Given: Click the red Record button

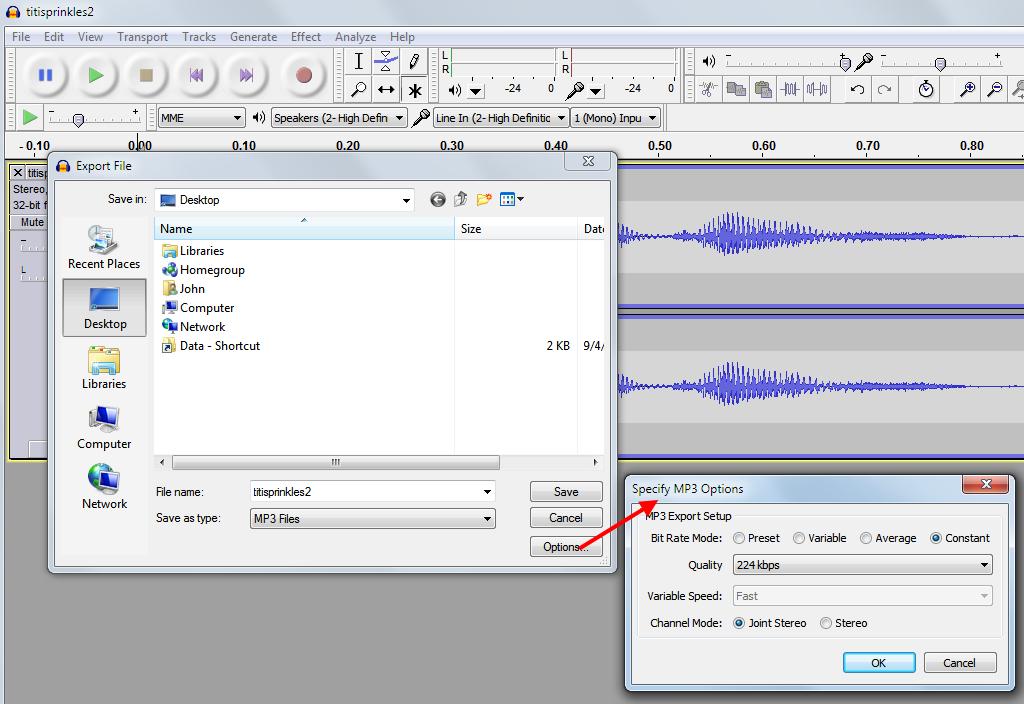Looking at the screenshot, I should pyautogui.click(x=304, y=75).
